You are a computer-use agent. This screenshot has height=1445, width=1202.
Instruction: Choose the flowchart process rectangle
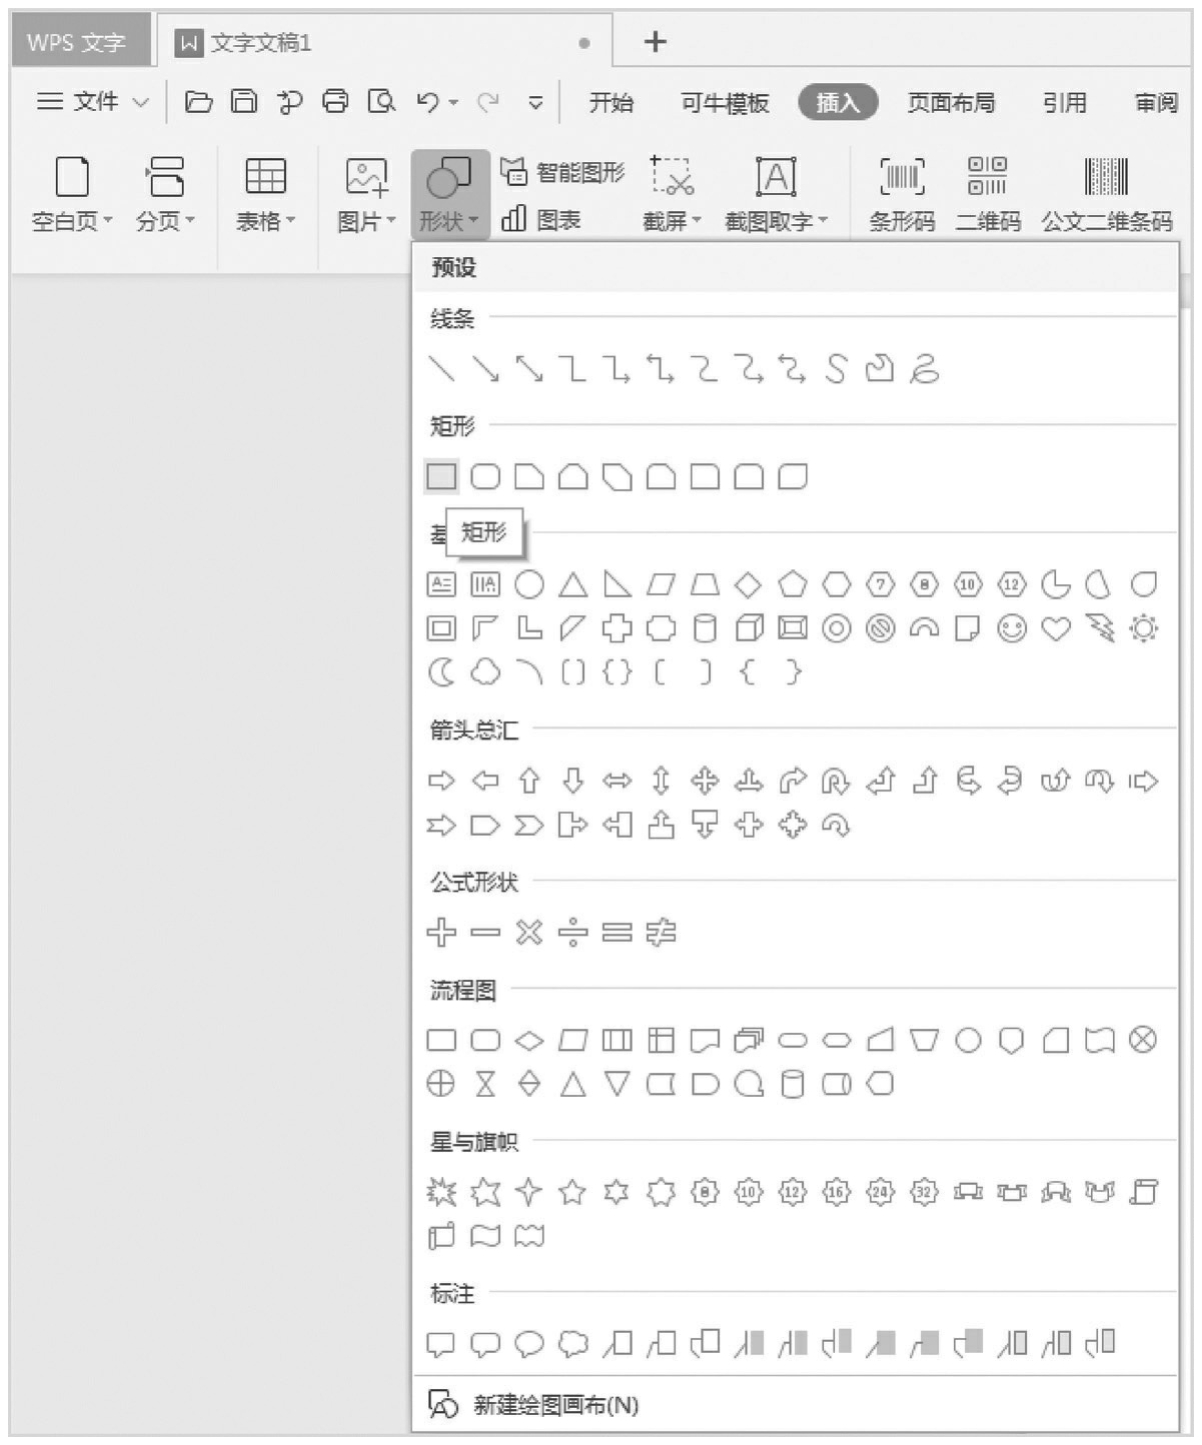[441, 1040]
